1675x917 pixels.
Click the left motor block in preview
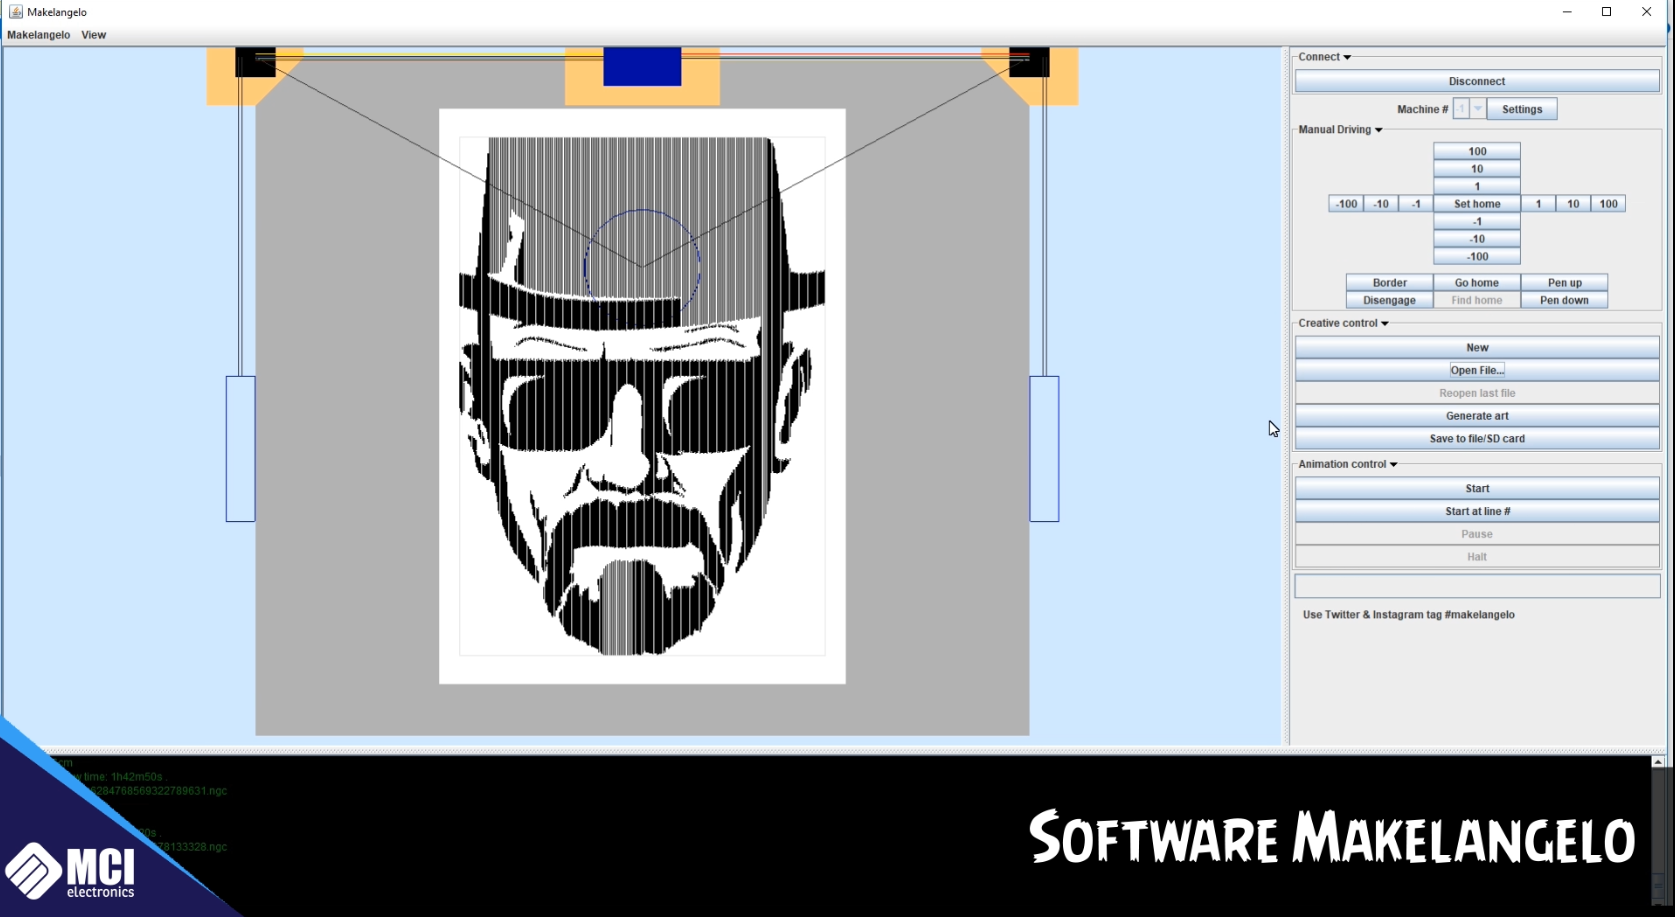pos(255,62)
